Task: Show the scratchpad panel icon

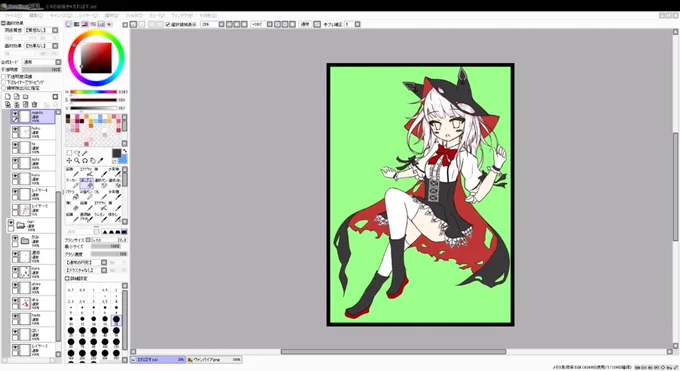Action: click(x=109, y=24)
